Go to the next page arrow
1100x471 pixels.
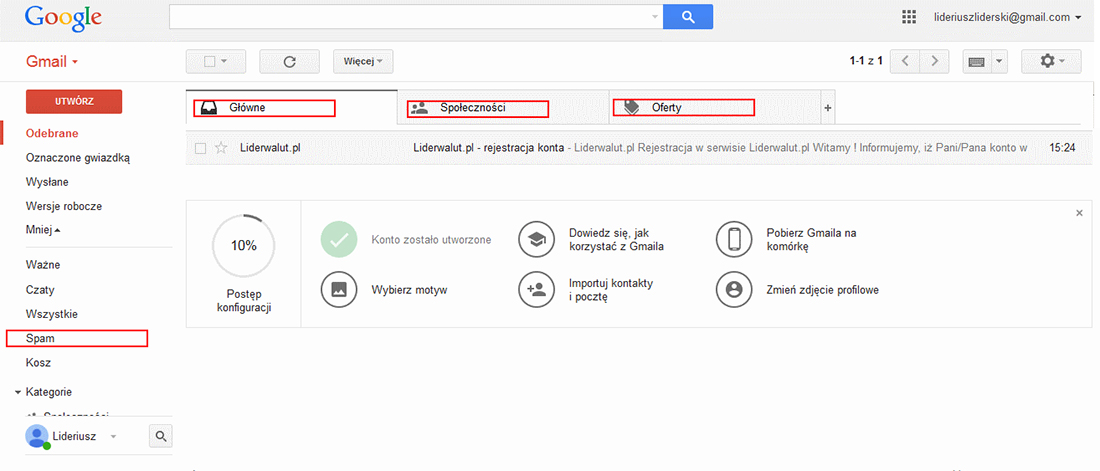[x=934, y=61]
